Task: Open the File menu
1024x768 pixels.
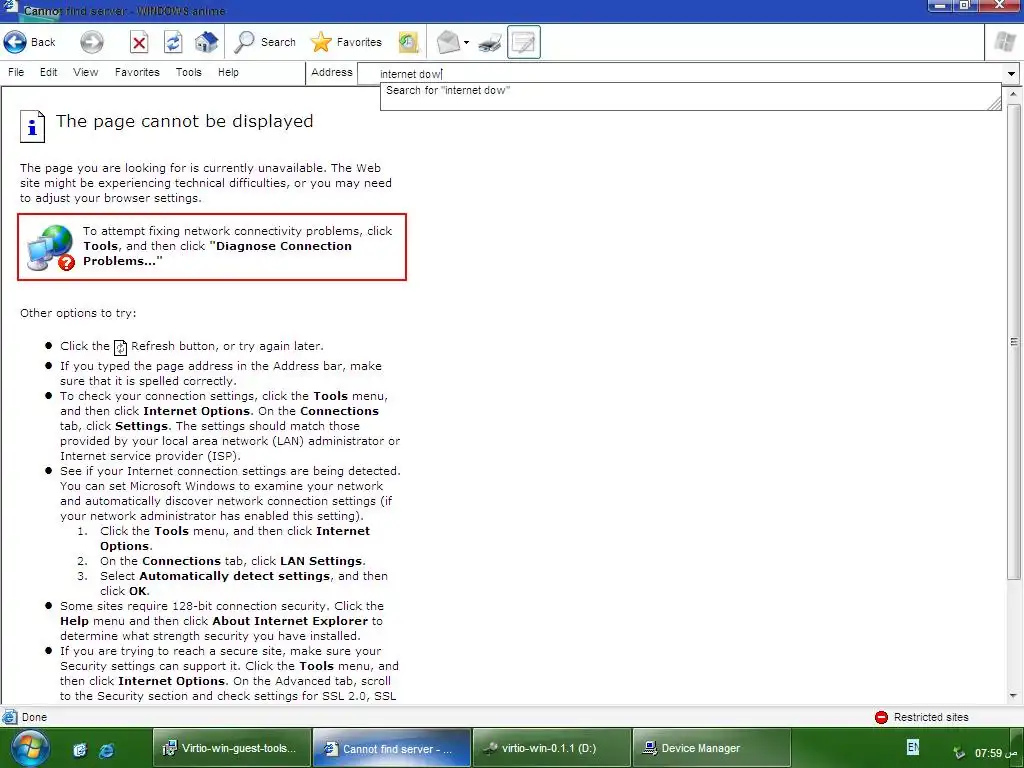Action: [16, 72]
